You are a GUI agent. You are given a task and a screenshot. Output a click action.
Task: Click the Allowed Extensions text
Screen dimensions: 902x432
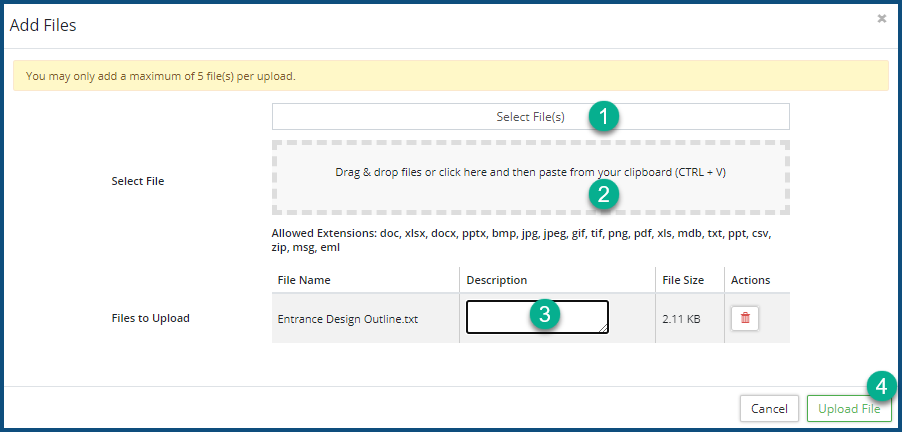point(520,240)
